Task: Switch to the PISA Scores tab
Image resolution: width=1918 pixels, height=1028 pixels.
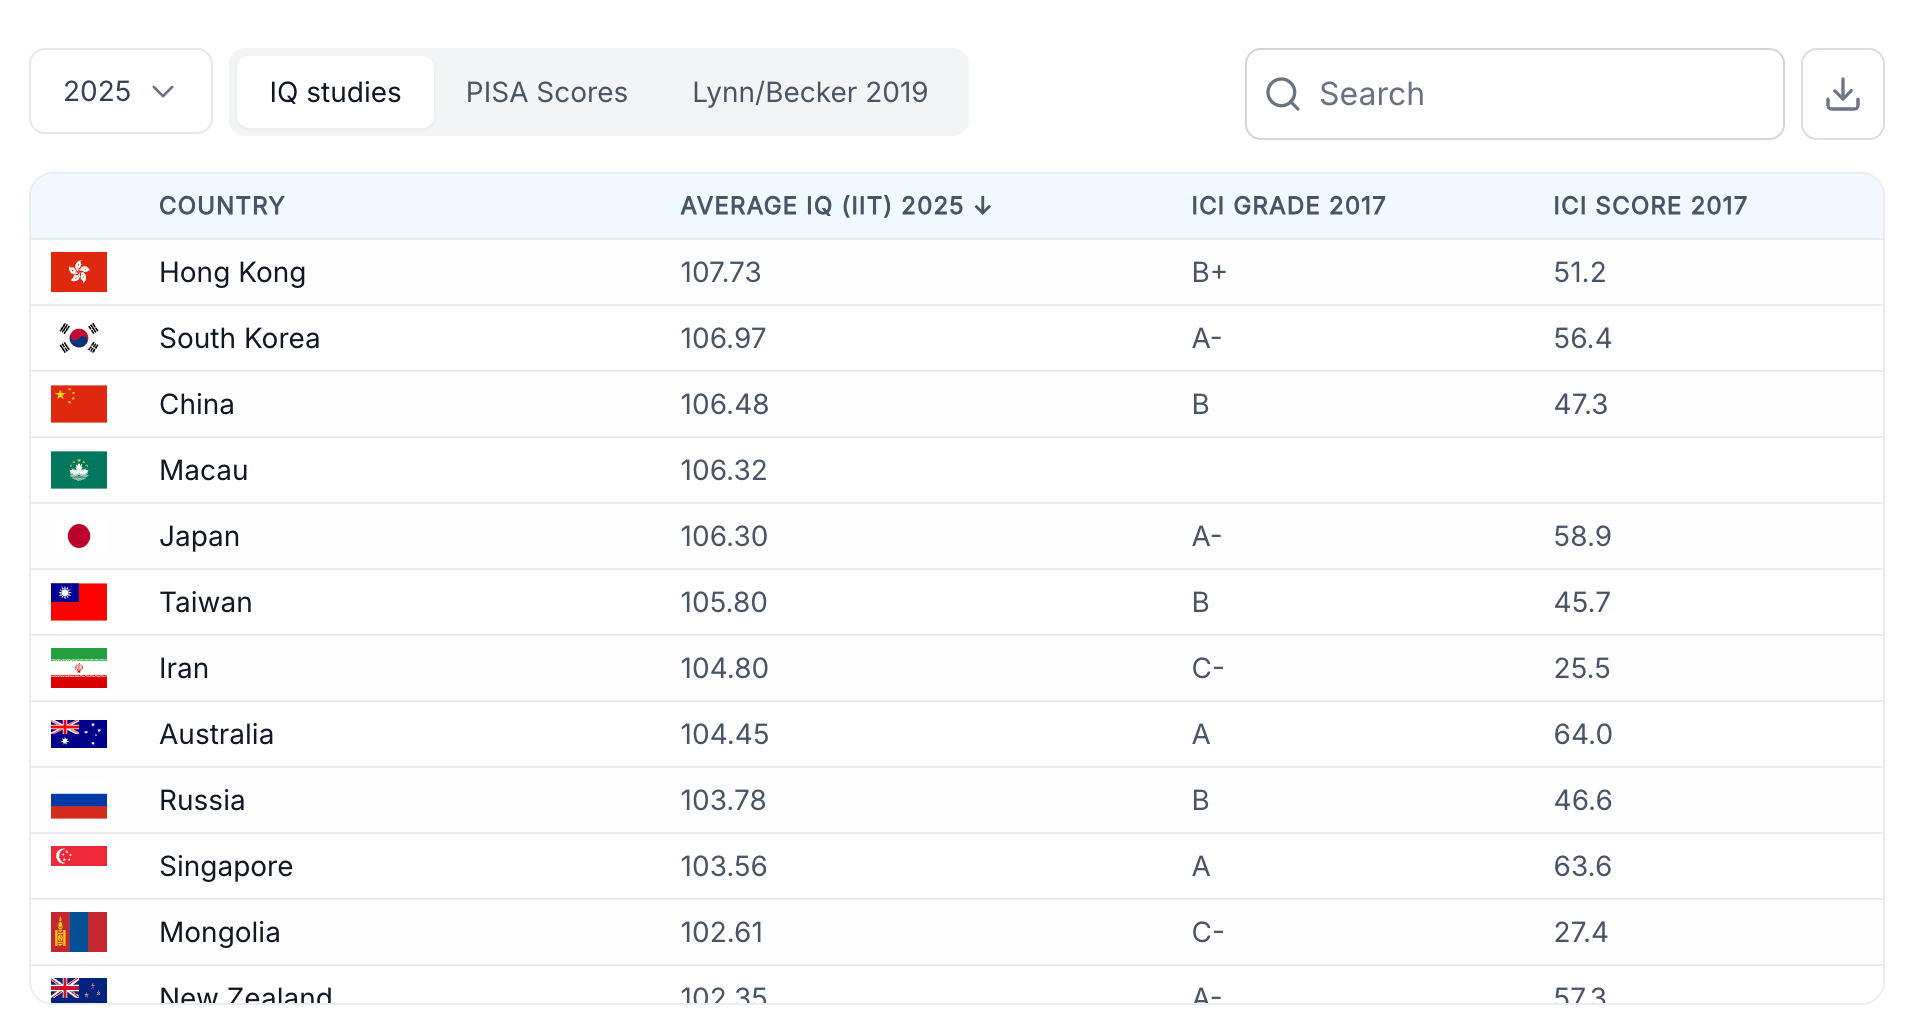Action: tap(546, 92)
